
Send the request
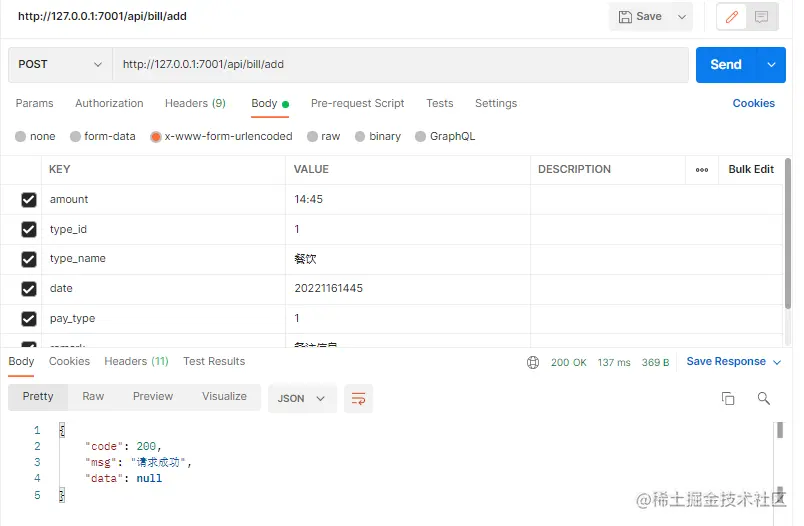[726, 65]
